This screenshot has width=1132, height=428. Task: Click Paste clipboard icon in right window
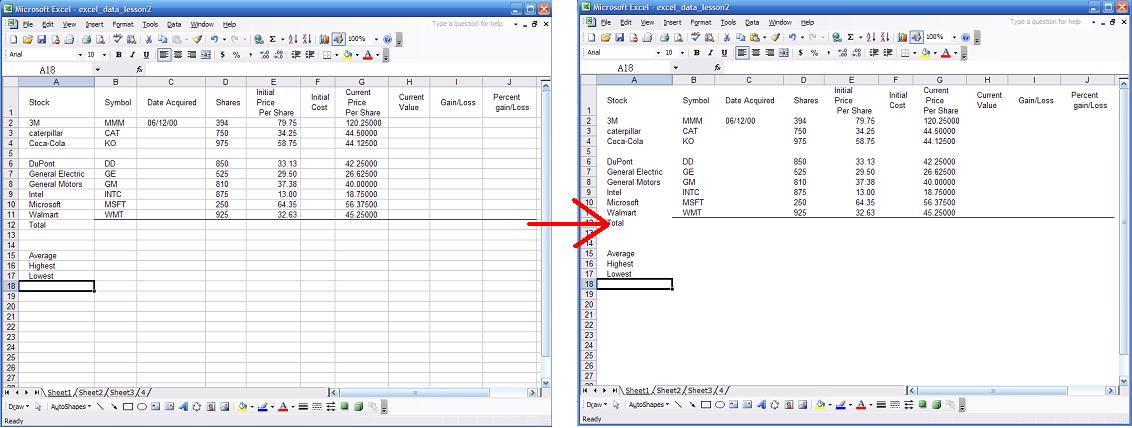click(755, 38)
